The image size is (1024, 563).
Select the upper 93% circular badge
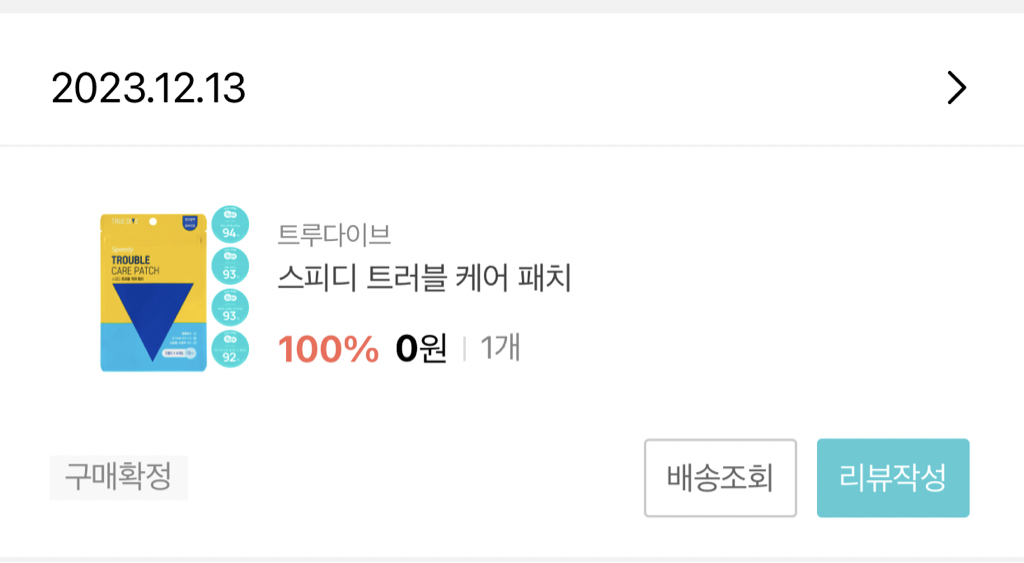(x=231, y=267)
